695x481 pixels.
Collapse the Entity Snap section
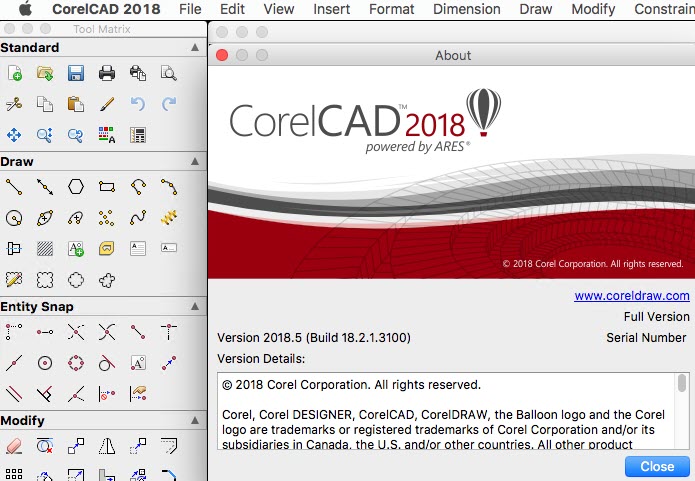(195, 306)
